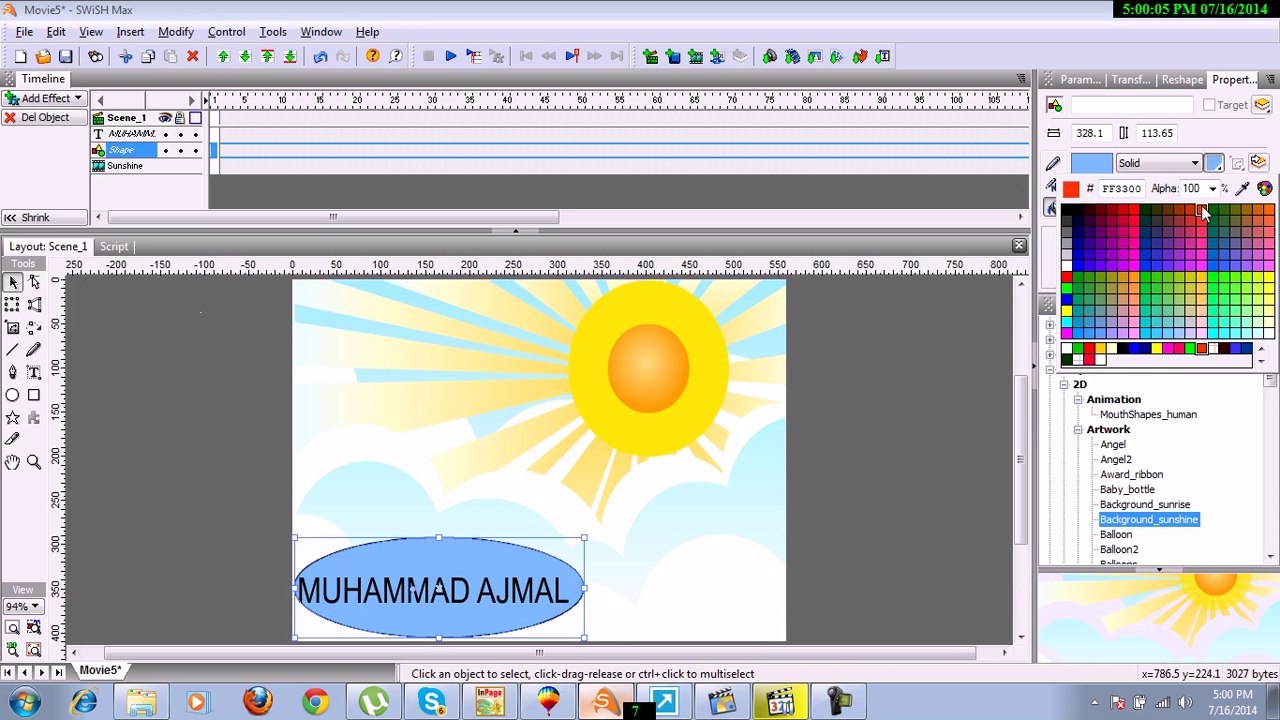Image resolution: width=1280 pixels, height=720 pixels.
Task: Toggle the Scene_1 outline square
Action: coord(196,118)
